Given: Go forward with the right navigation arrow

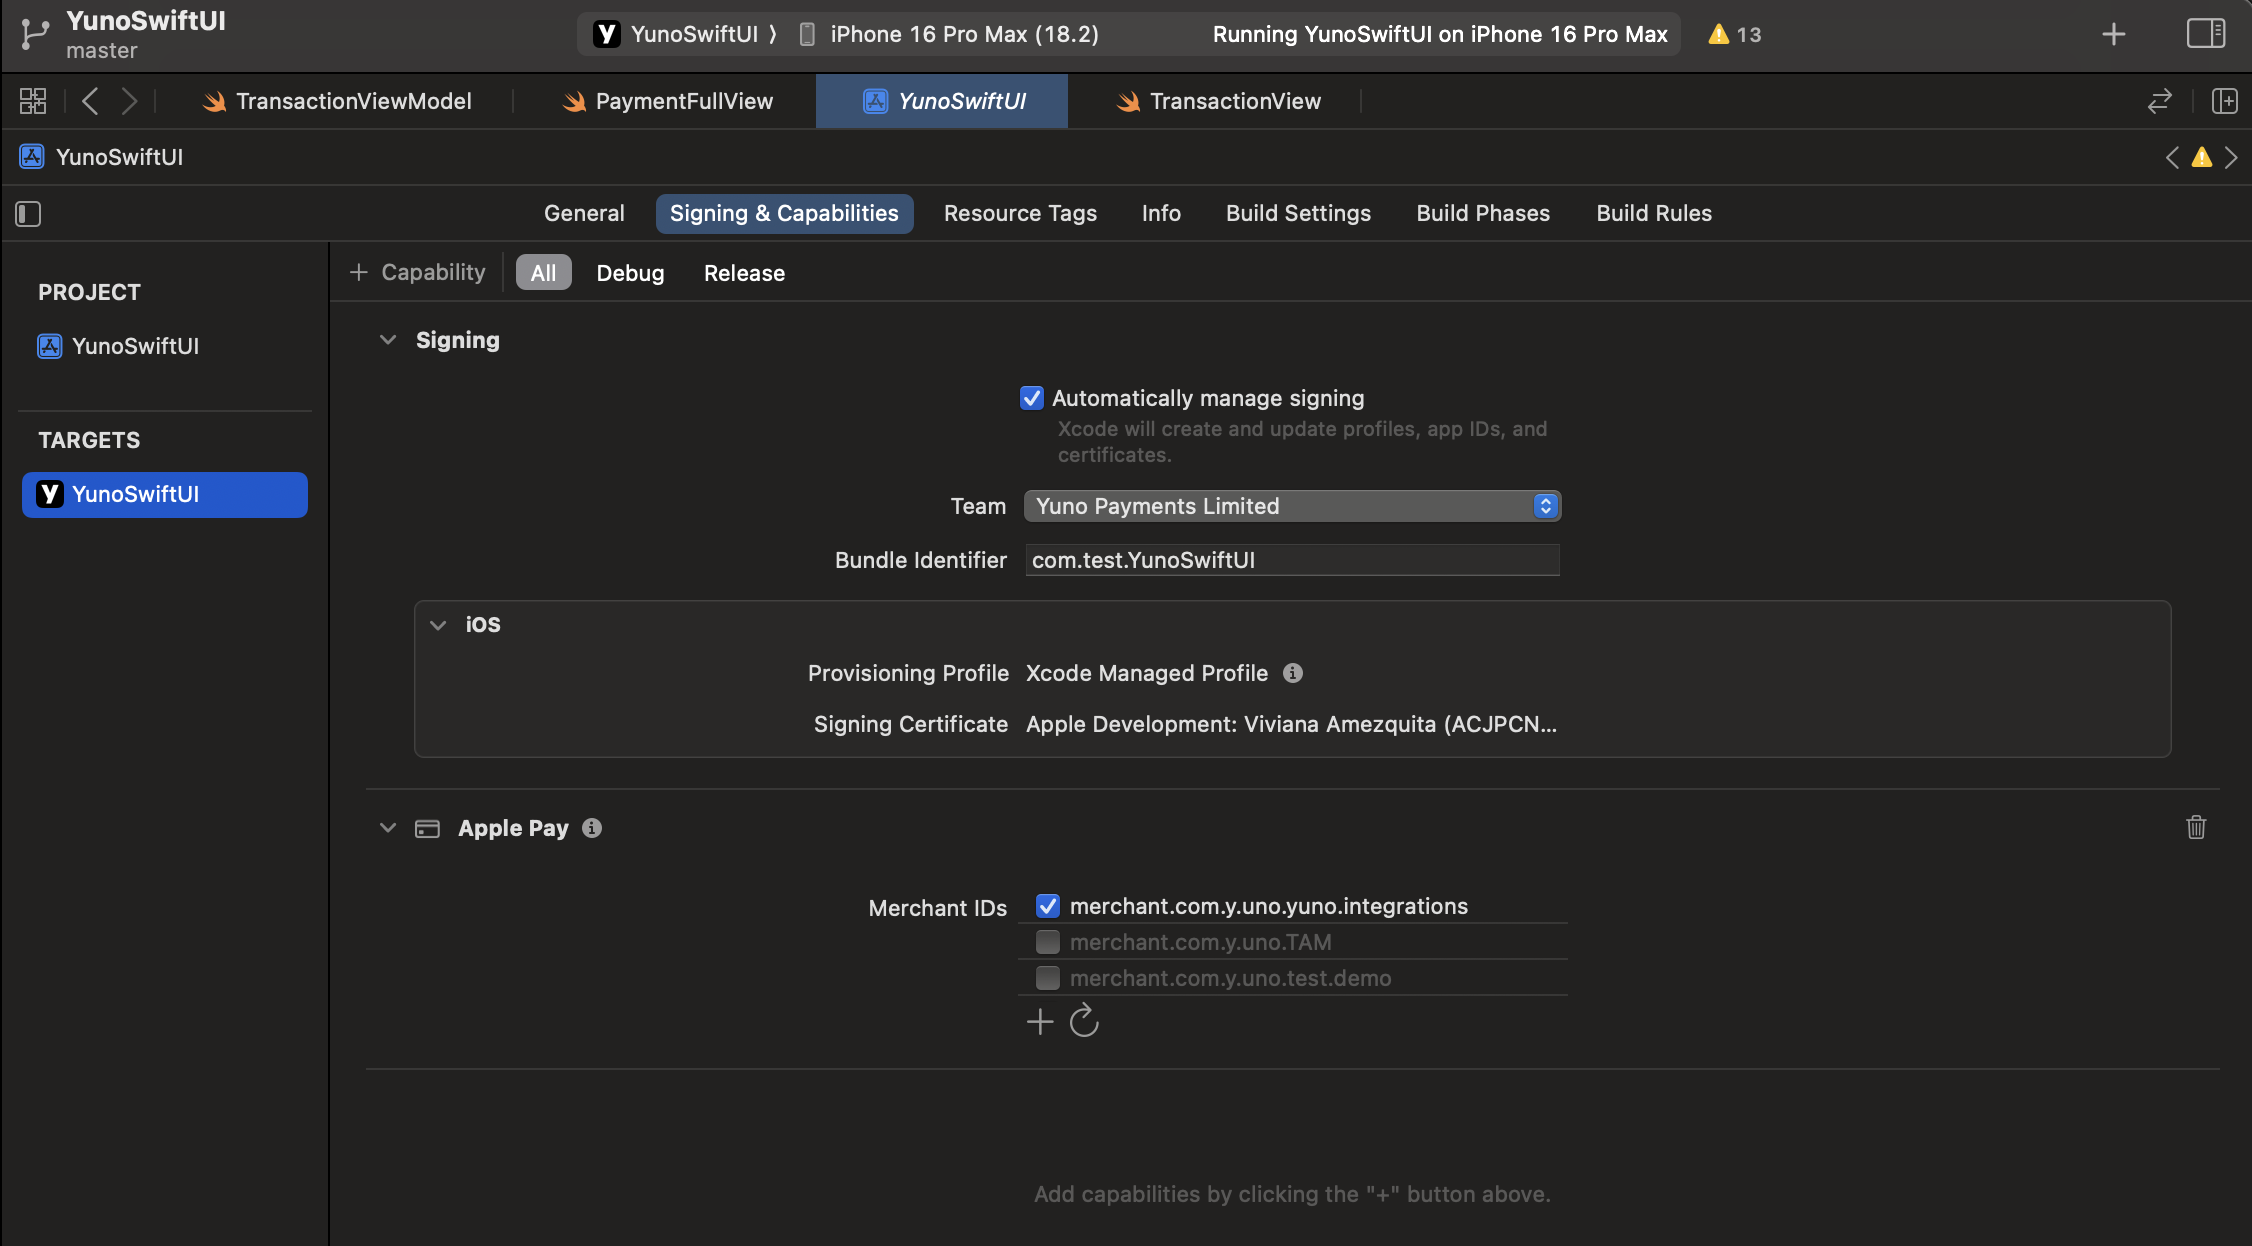Looking at the screenshot, I should (x=129, y=101).
